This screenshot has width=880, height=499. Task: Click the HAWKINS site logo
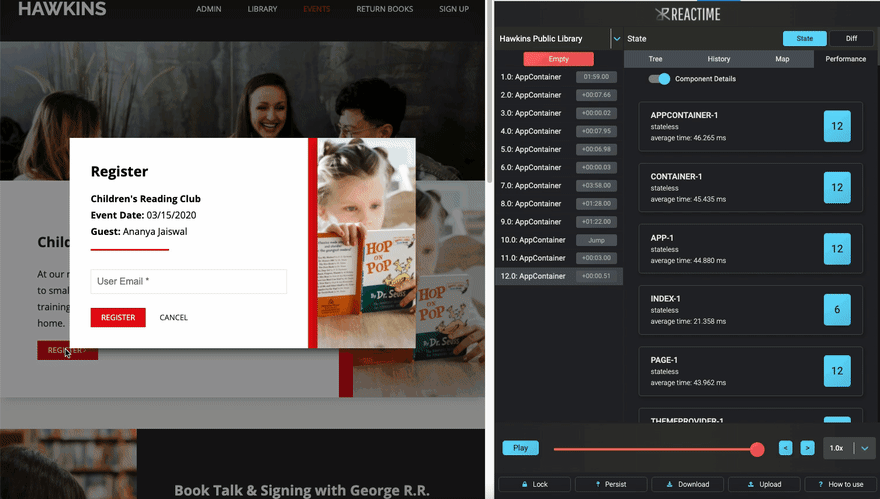[62, 9]
